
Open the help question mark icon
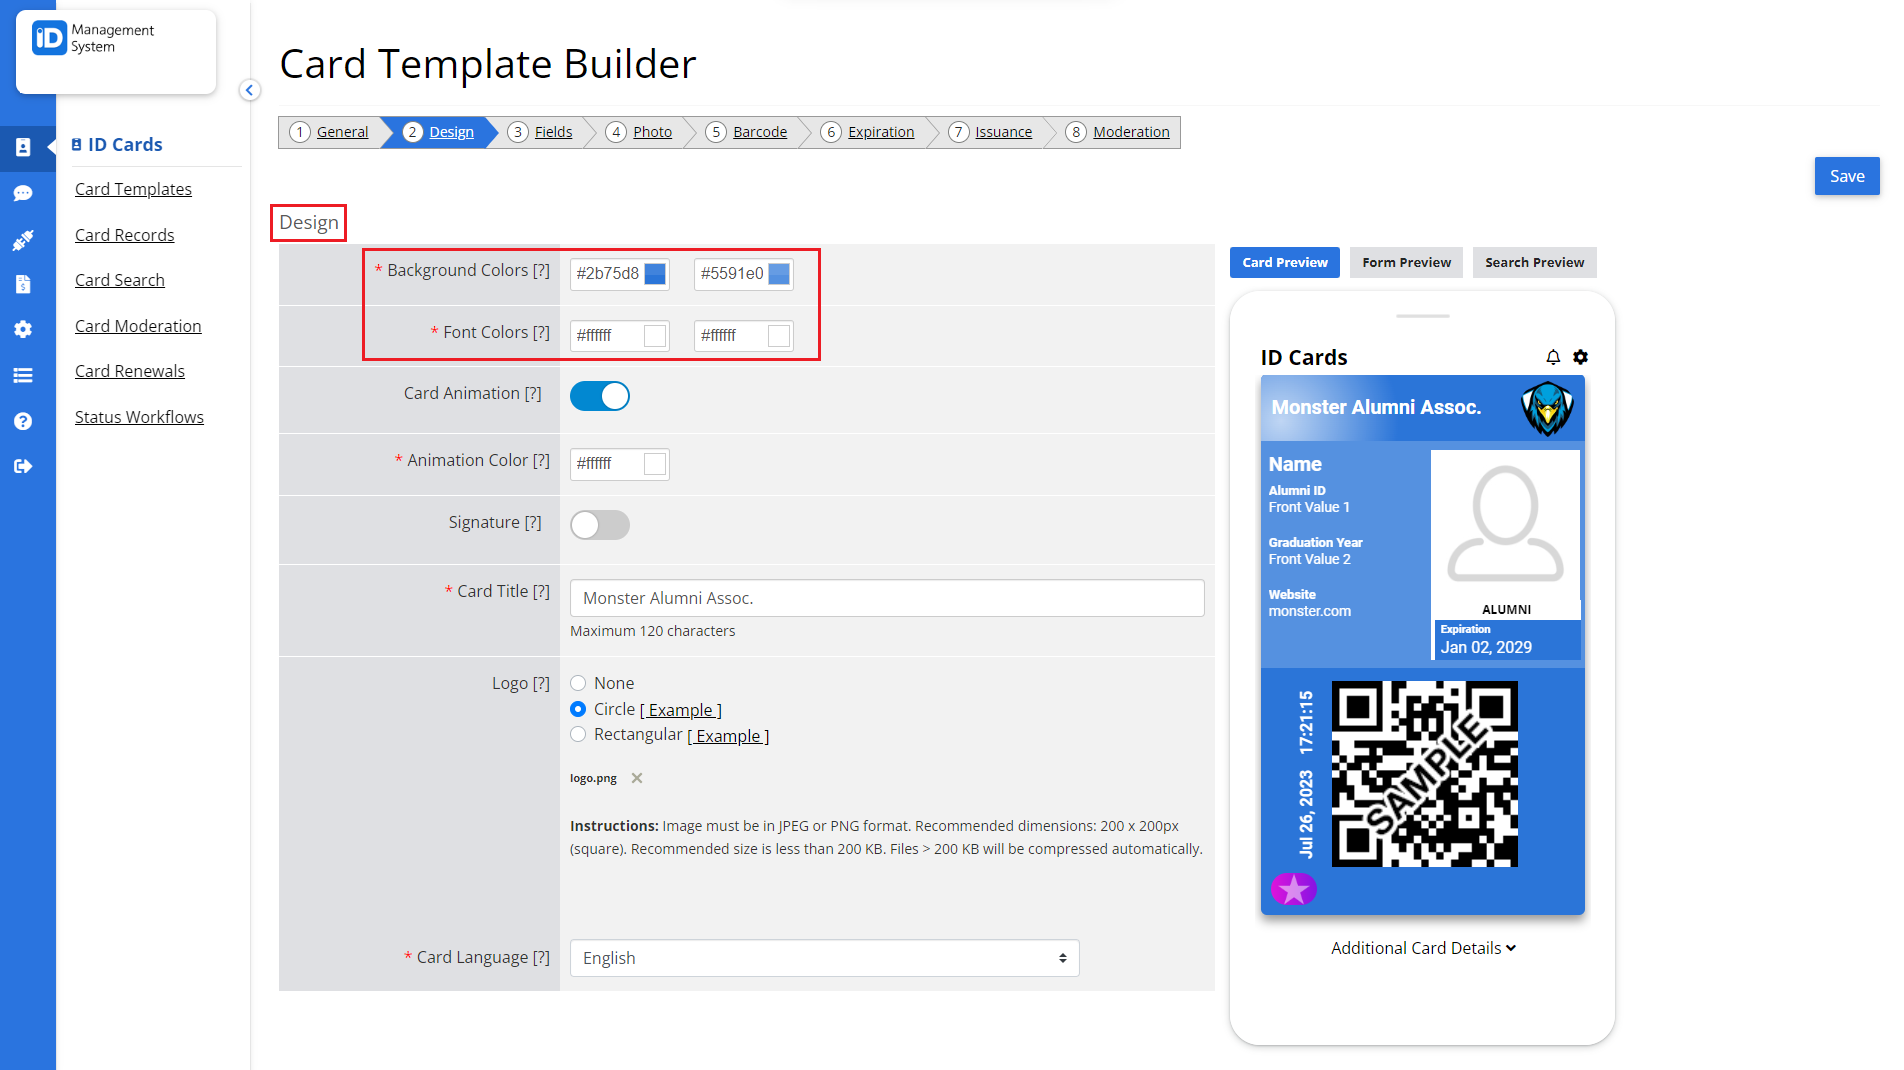pos(24,421)
